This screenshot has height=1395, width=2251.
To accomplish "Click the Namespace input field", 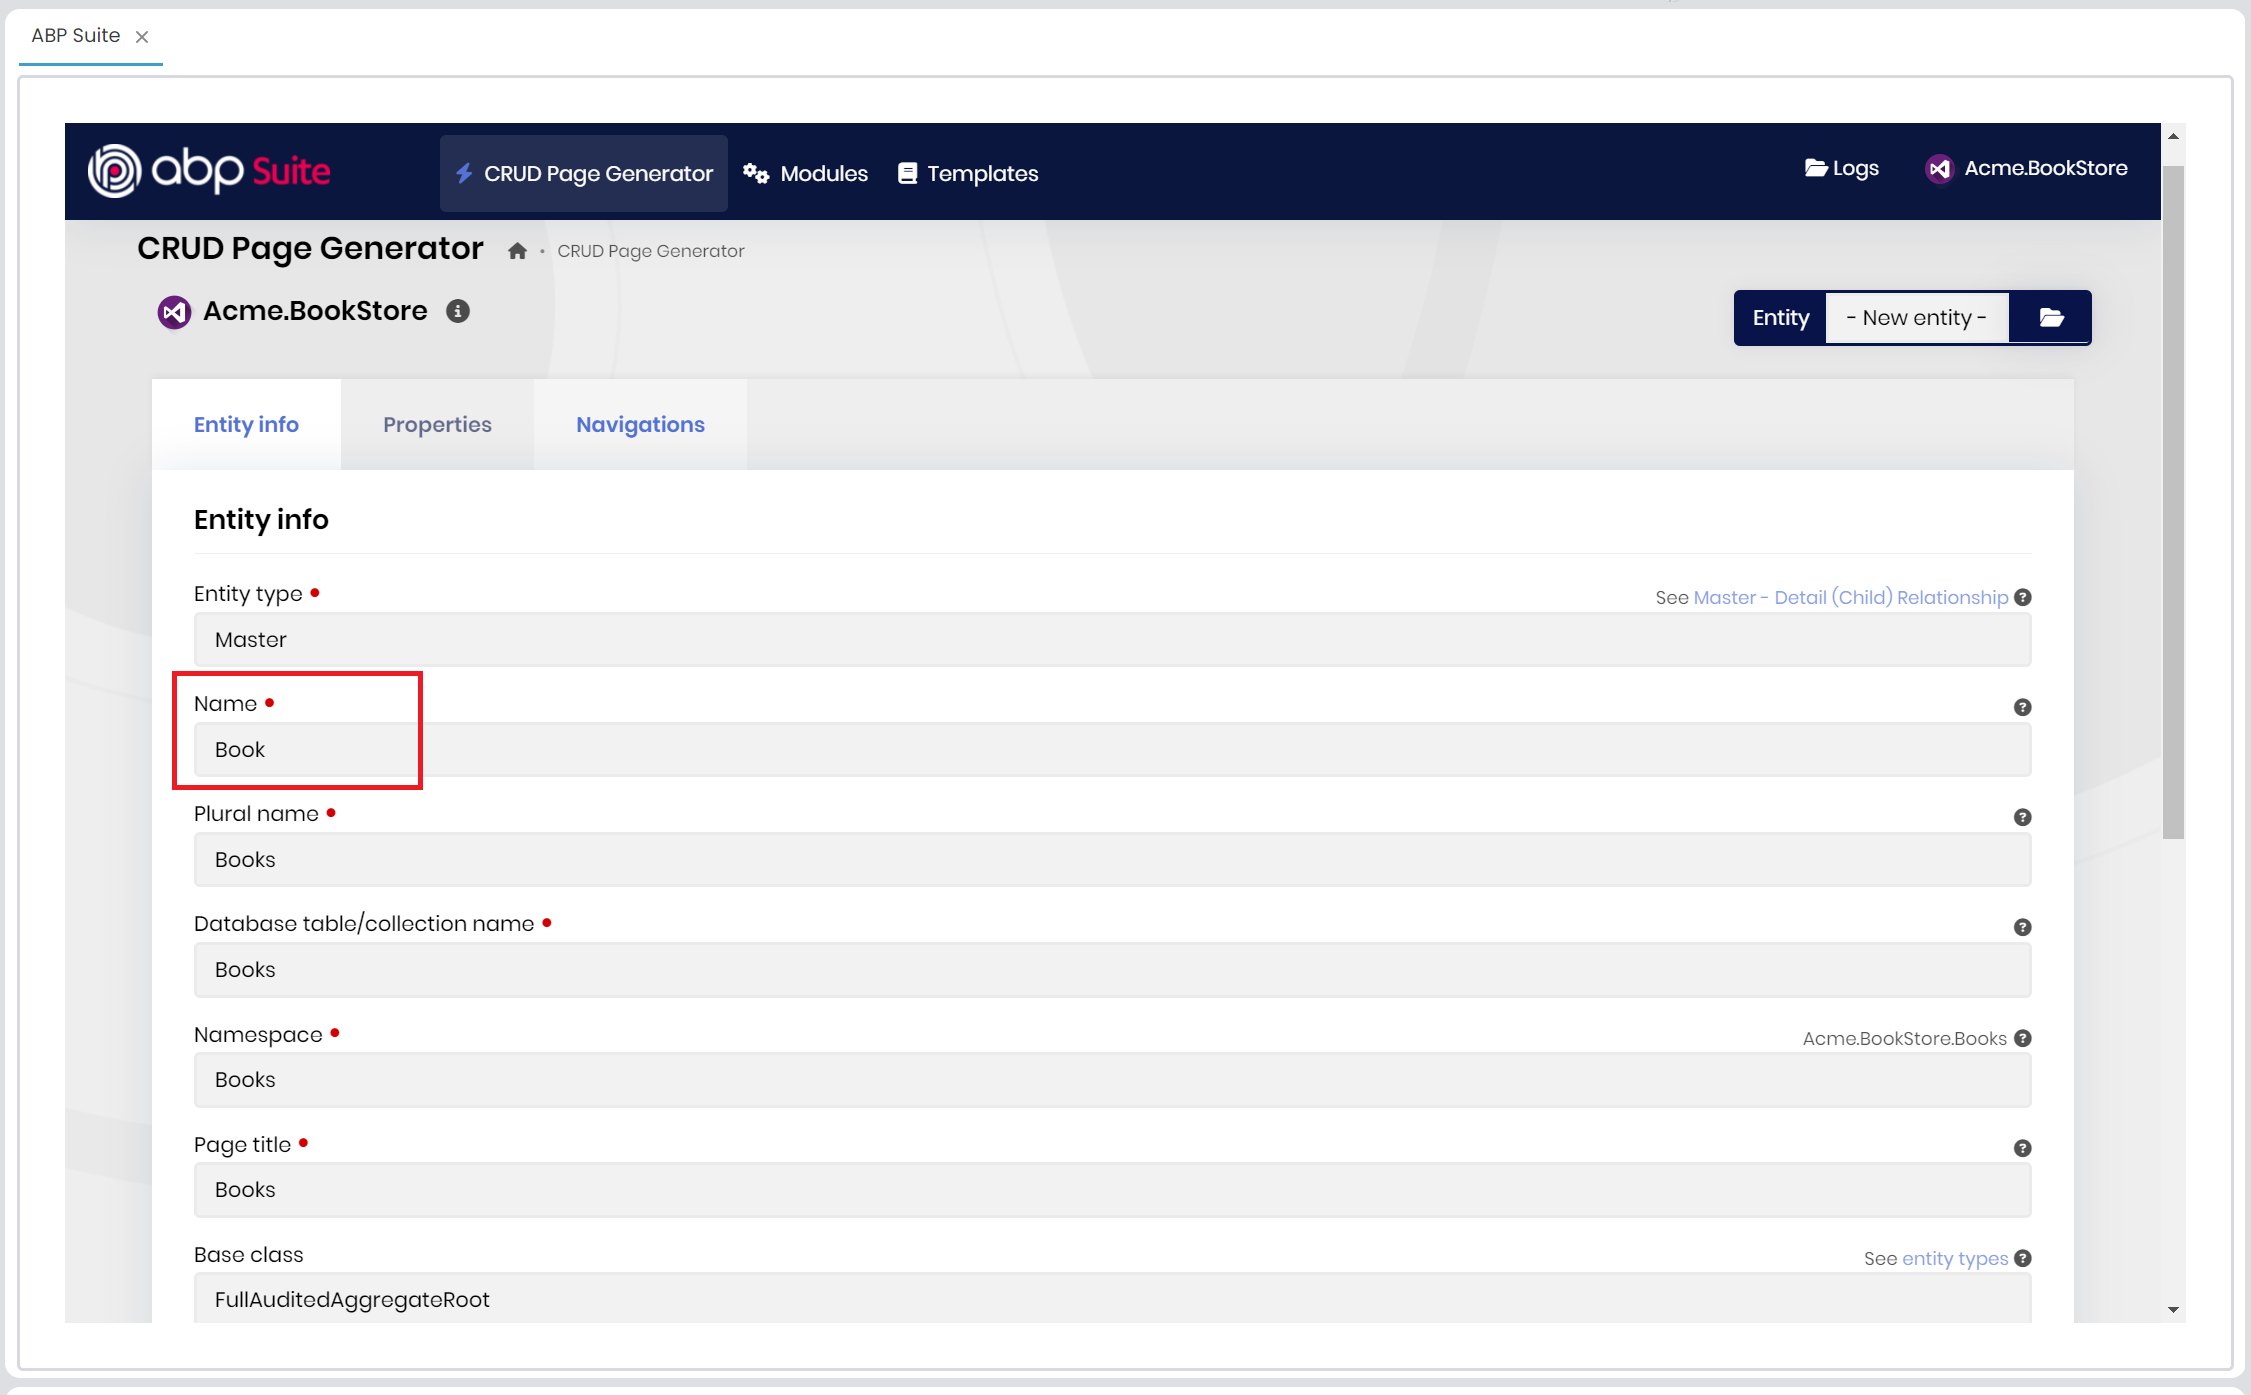I will pos(1112,1080).
